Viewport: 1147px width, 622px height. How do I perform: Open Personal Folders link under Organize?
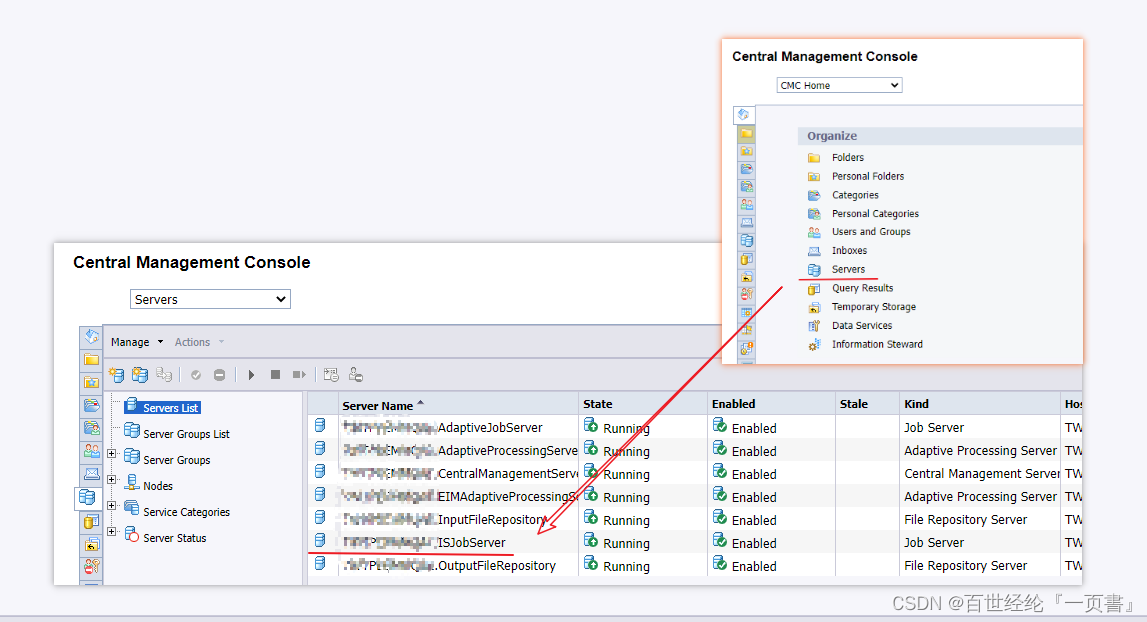pos(868,176)
